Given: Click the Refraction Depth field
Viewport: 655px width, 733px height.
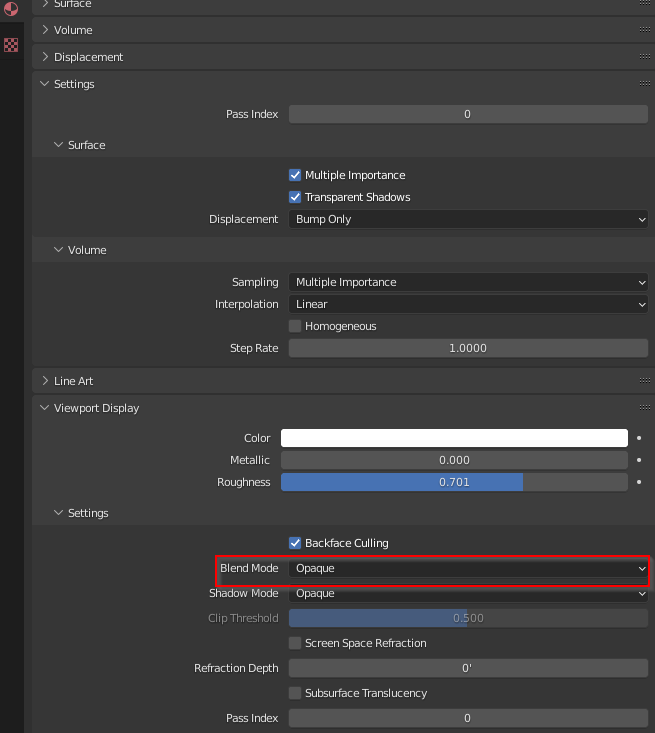Looking at the screenshot, I should coord(468,668).
